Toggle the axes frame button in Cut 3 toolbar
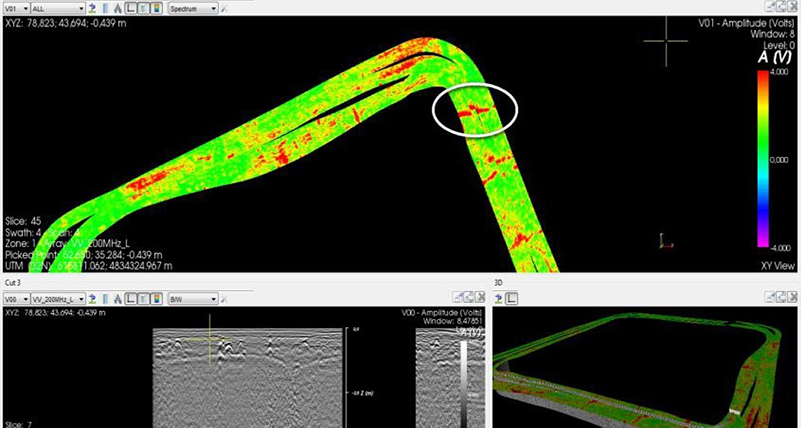Screen dimensions: 801x428 (131, 298)
